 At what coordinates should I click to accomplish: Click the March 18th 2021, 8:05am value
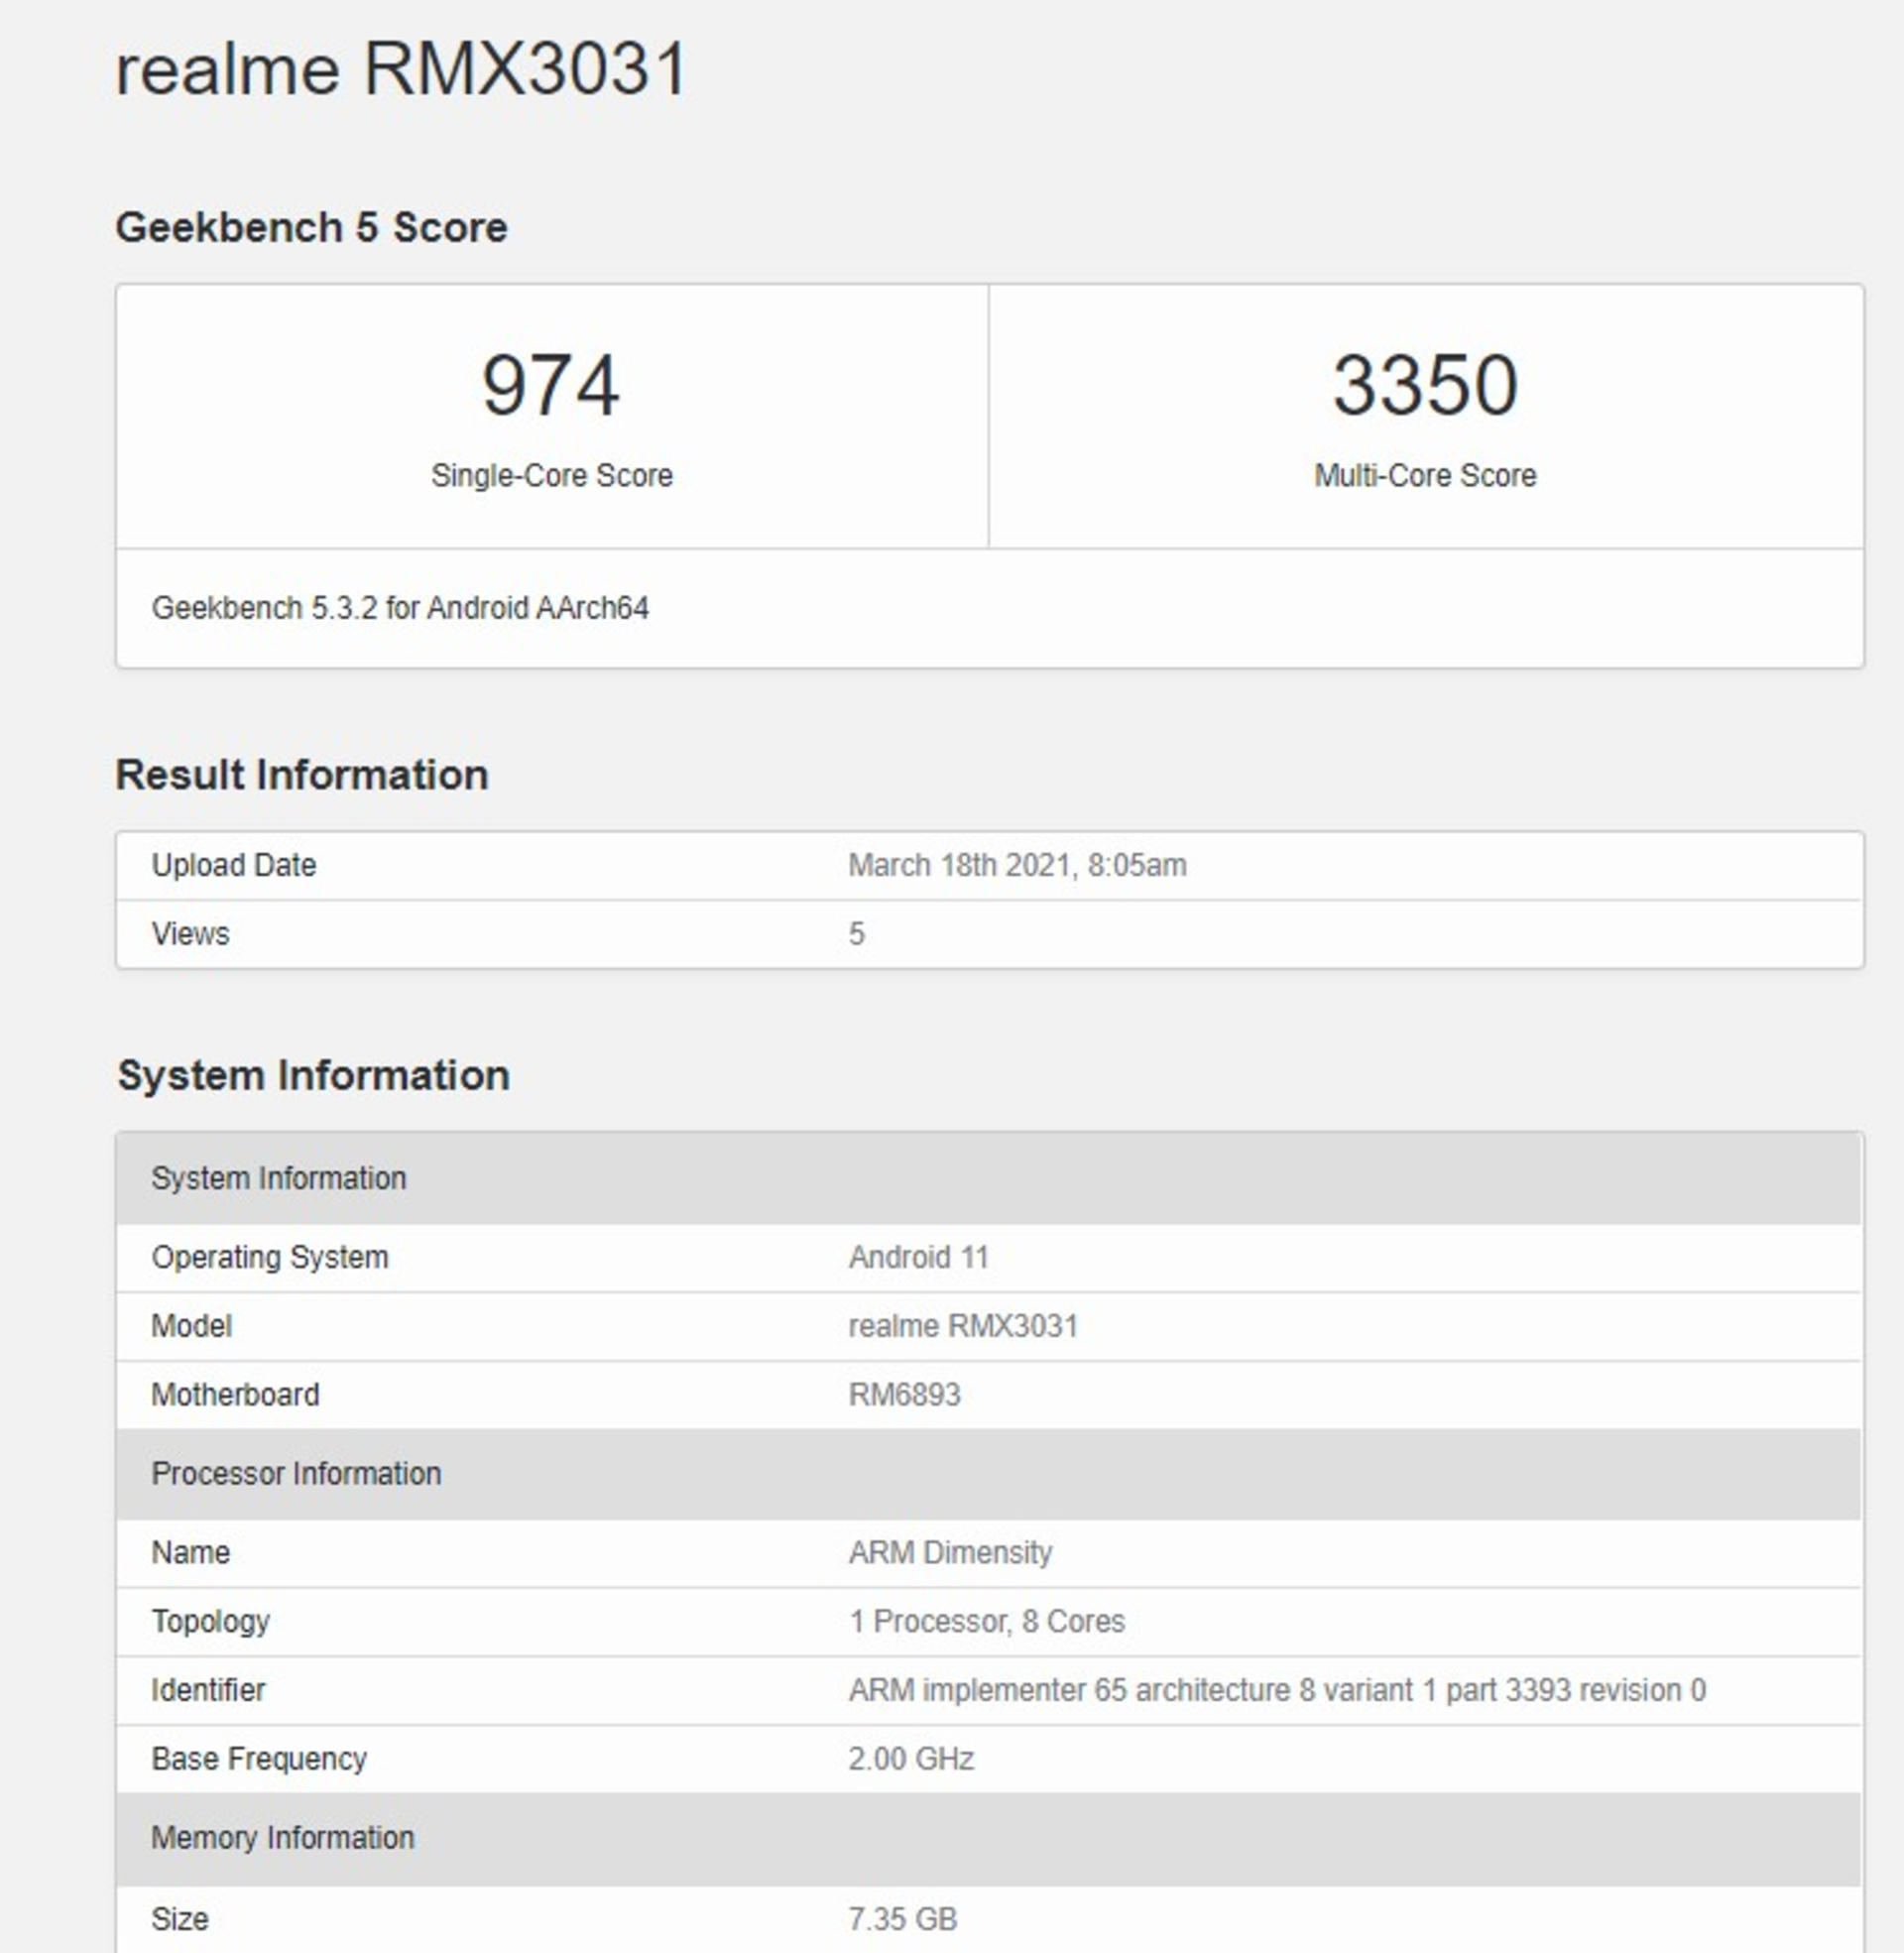tap(1018, 865)
